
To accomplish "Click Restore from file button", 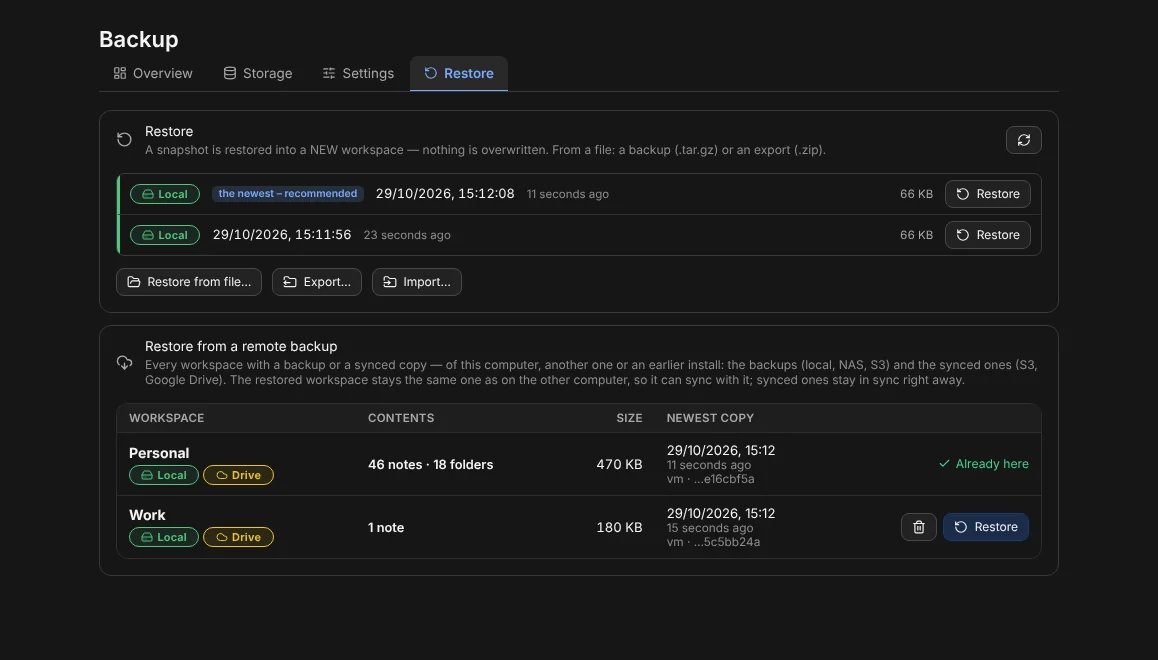I will (x=189, y=282).
